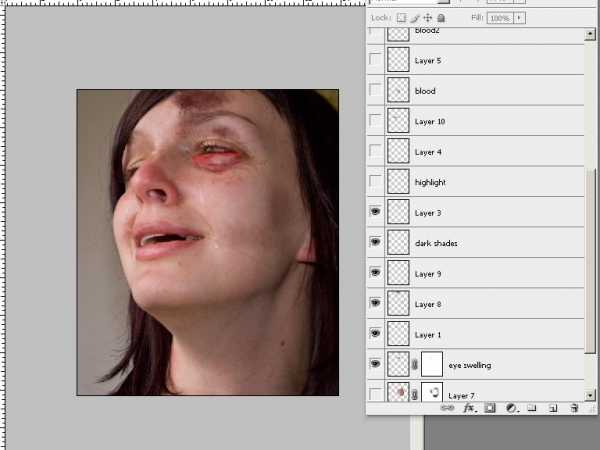
Task: Select Layer 8 thumbnail
Action: (x=398, y=303)
